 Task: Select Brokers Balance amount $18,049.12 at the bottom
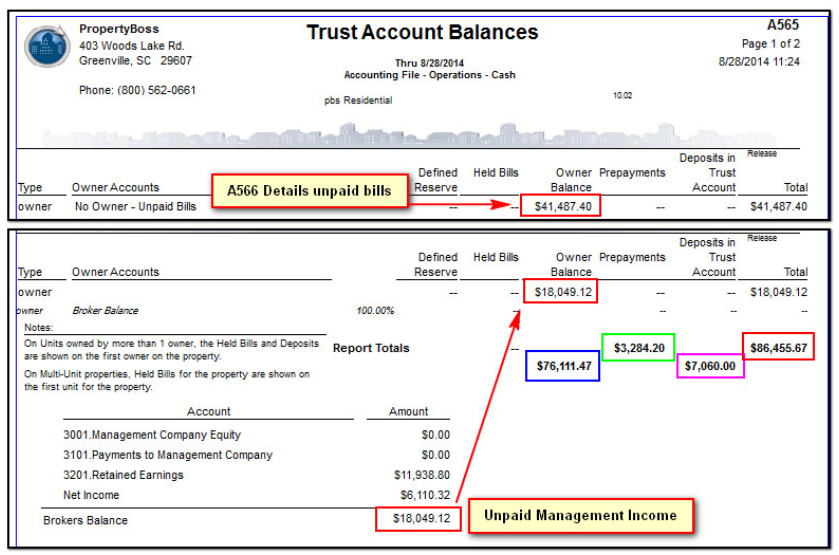pos(421,519)
